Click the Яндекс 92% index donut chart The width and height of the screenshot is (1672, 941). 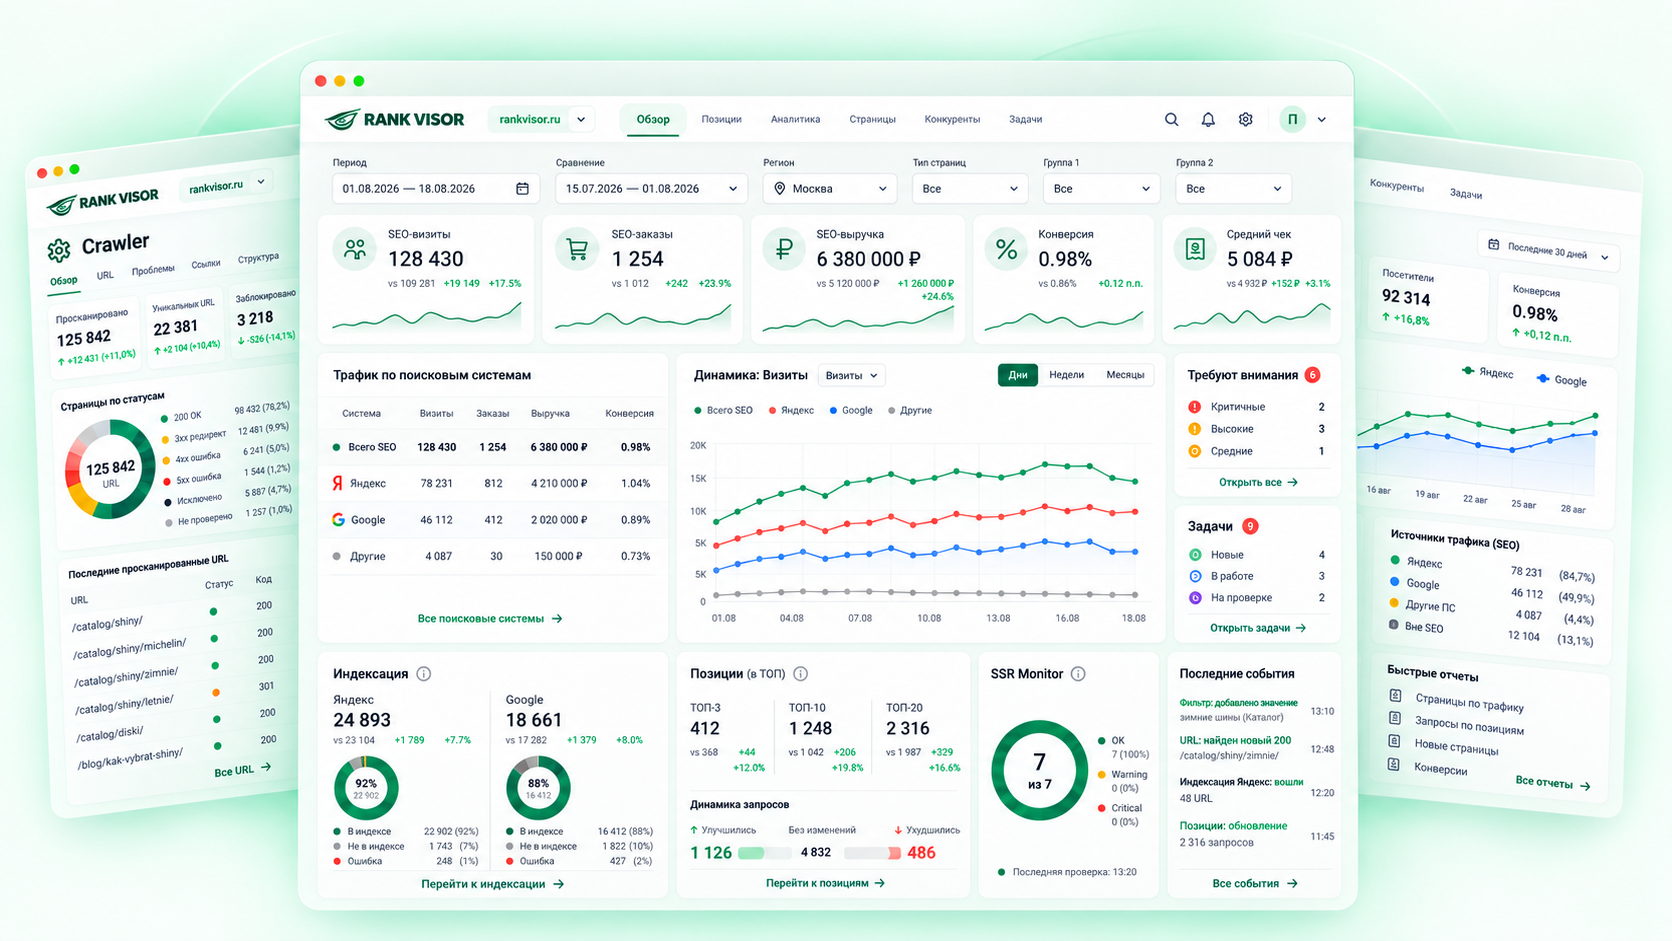point(366,789)
